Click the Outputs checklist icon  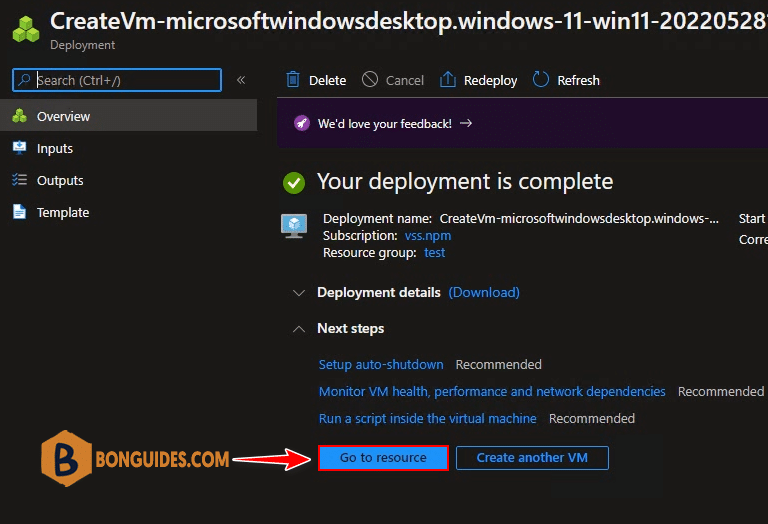point(20,180)
